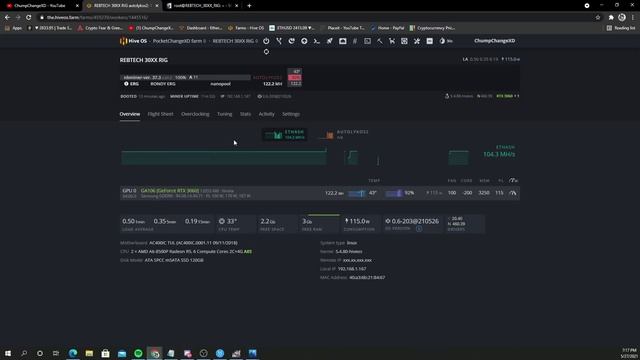The image size is (640, 360).
Task: Click the fan control icon in toolbar
Action: pyautogui.click(x=404, y=41)
